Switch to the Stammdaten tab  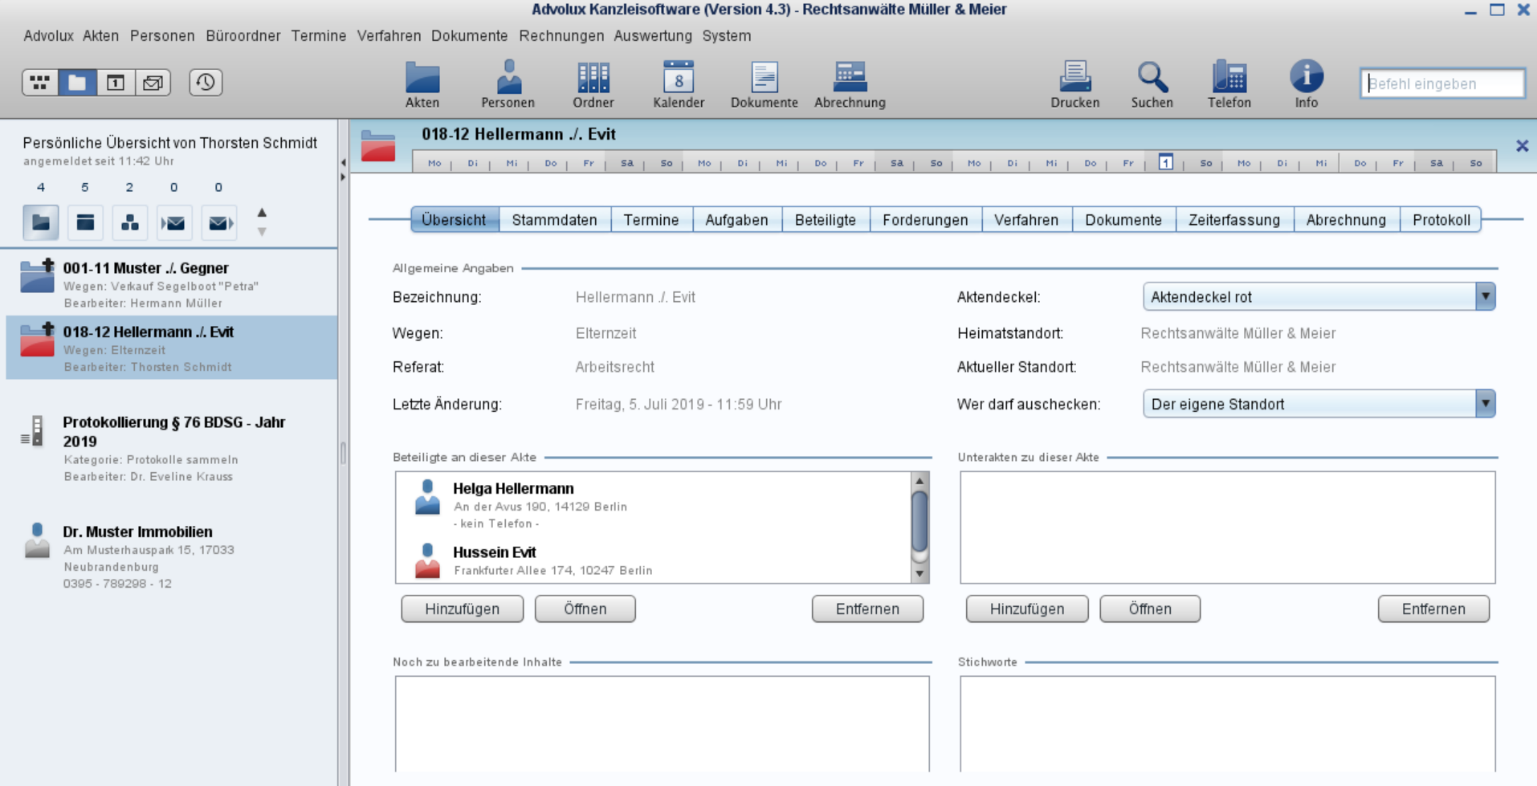click(x=555, y=220)
